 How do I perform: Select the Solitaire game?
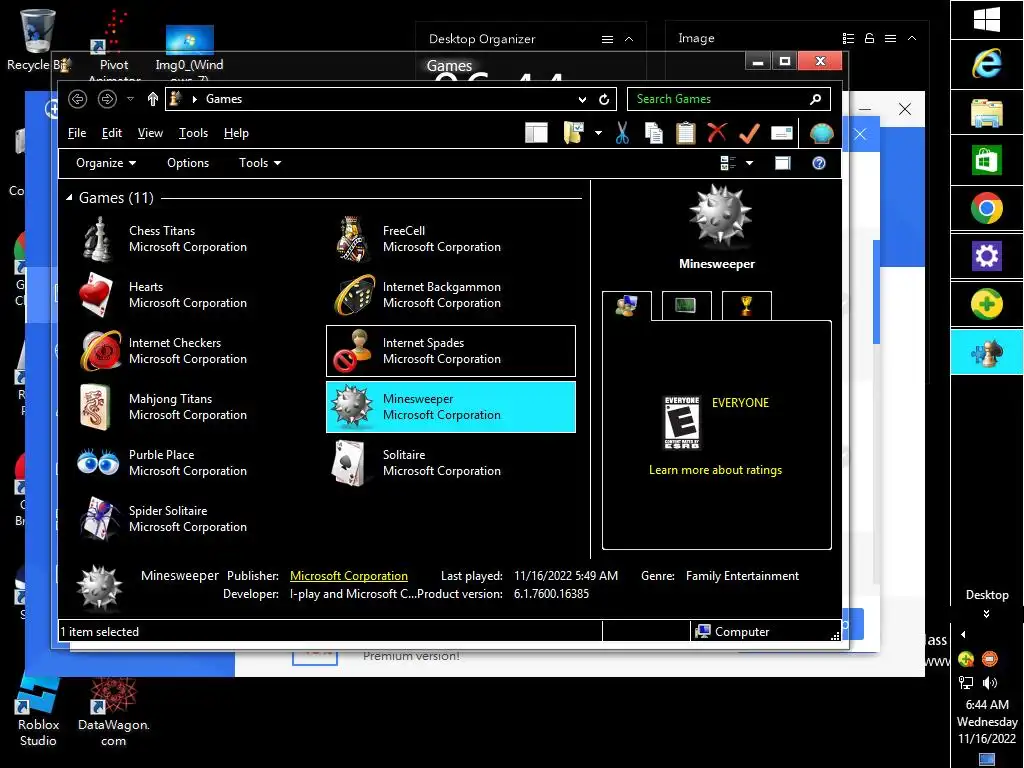coord(451,463)
